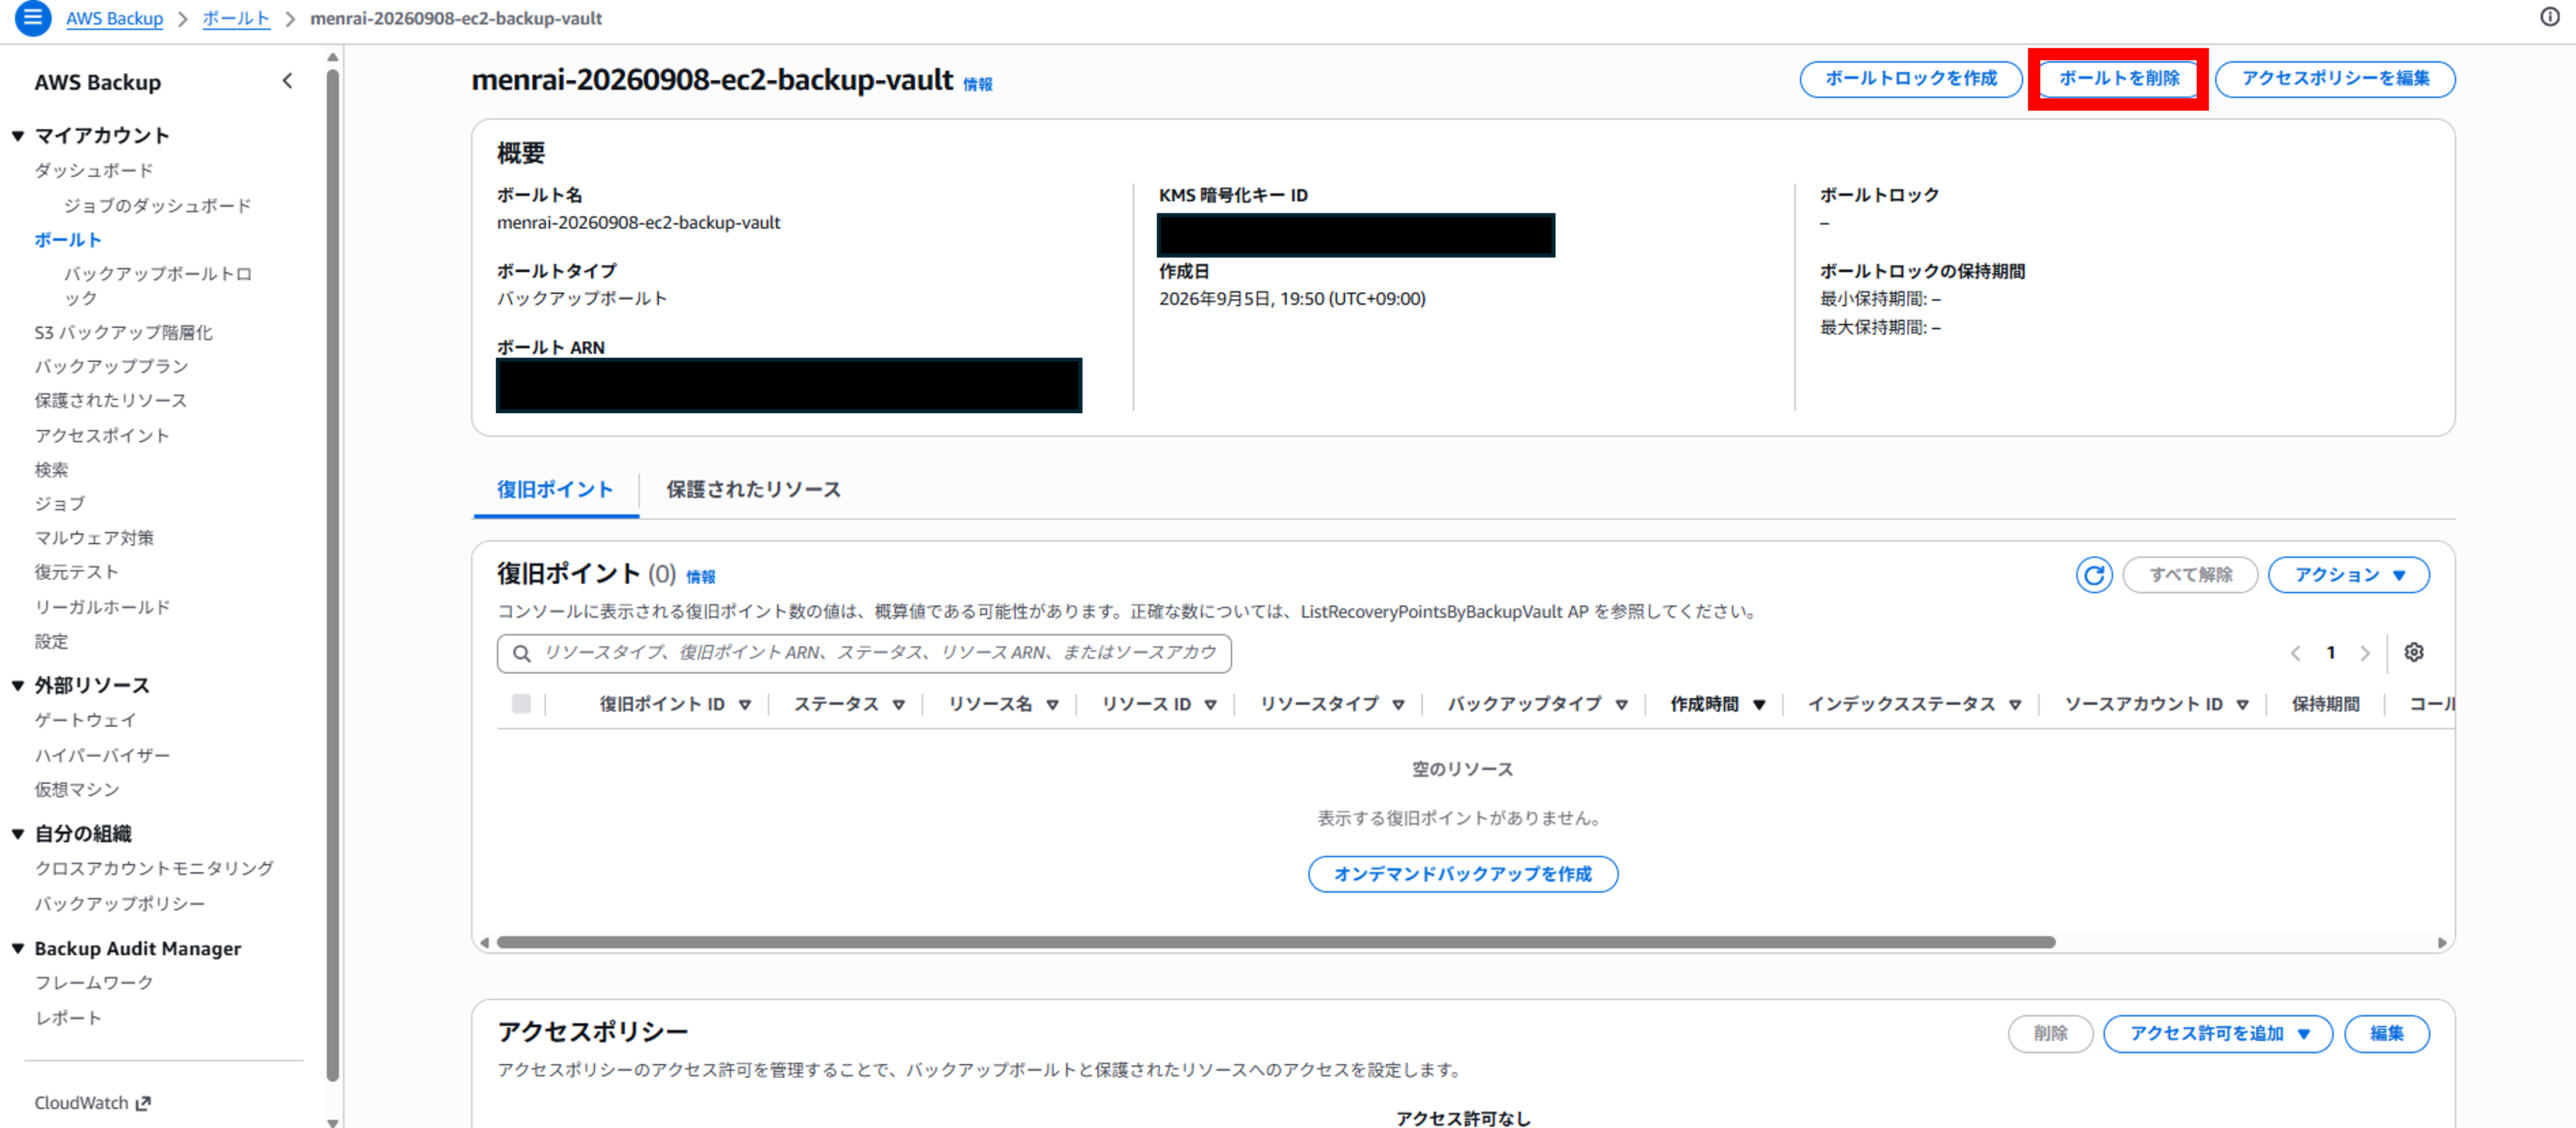Click the recovery points horizontal scrollbar

point(1276,942)
